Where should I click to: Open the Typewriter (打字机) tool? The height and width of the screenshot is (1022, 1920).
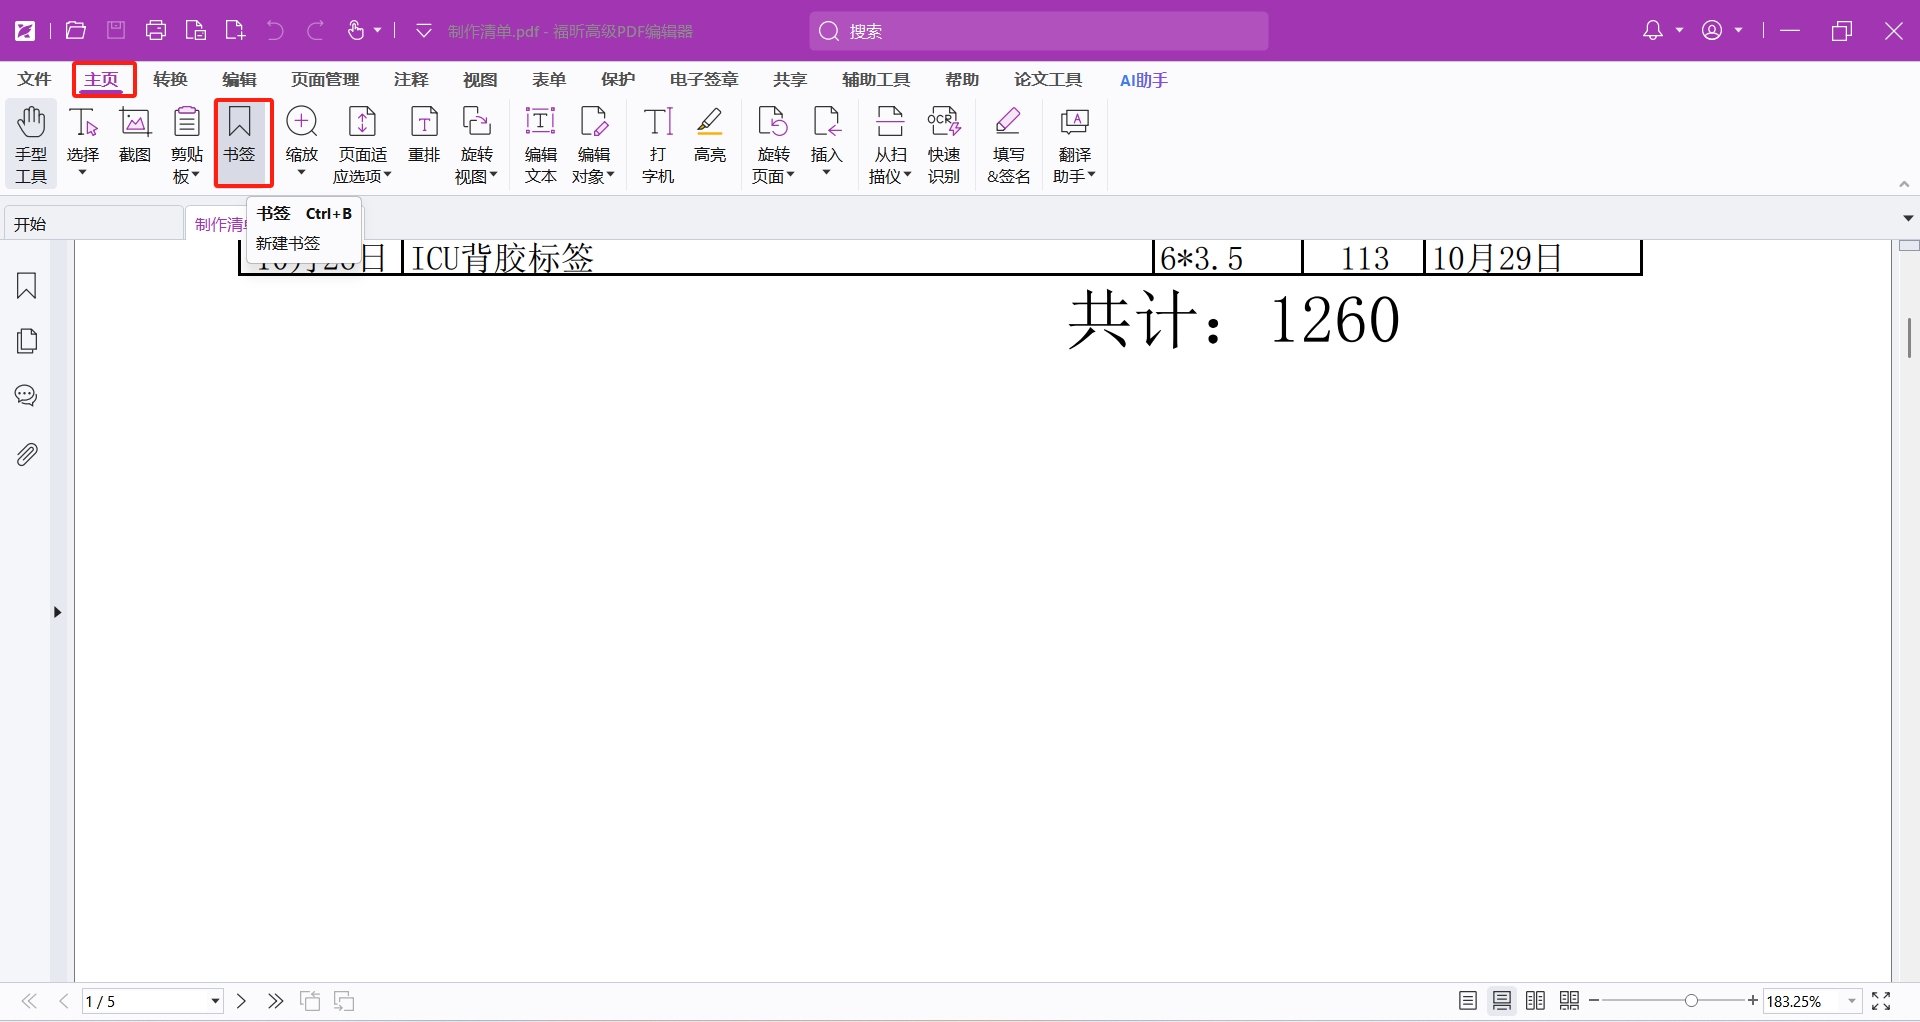click(658, 144)
